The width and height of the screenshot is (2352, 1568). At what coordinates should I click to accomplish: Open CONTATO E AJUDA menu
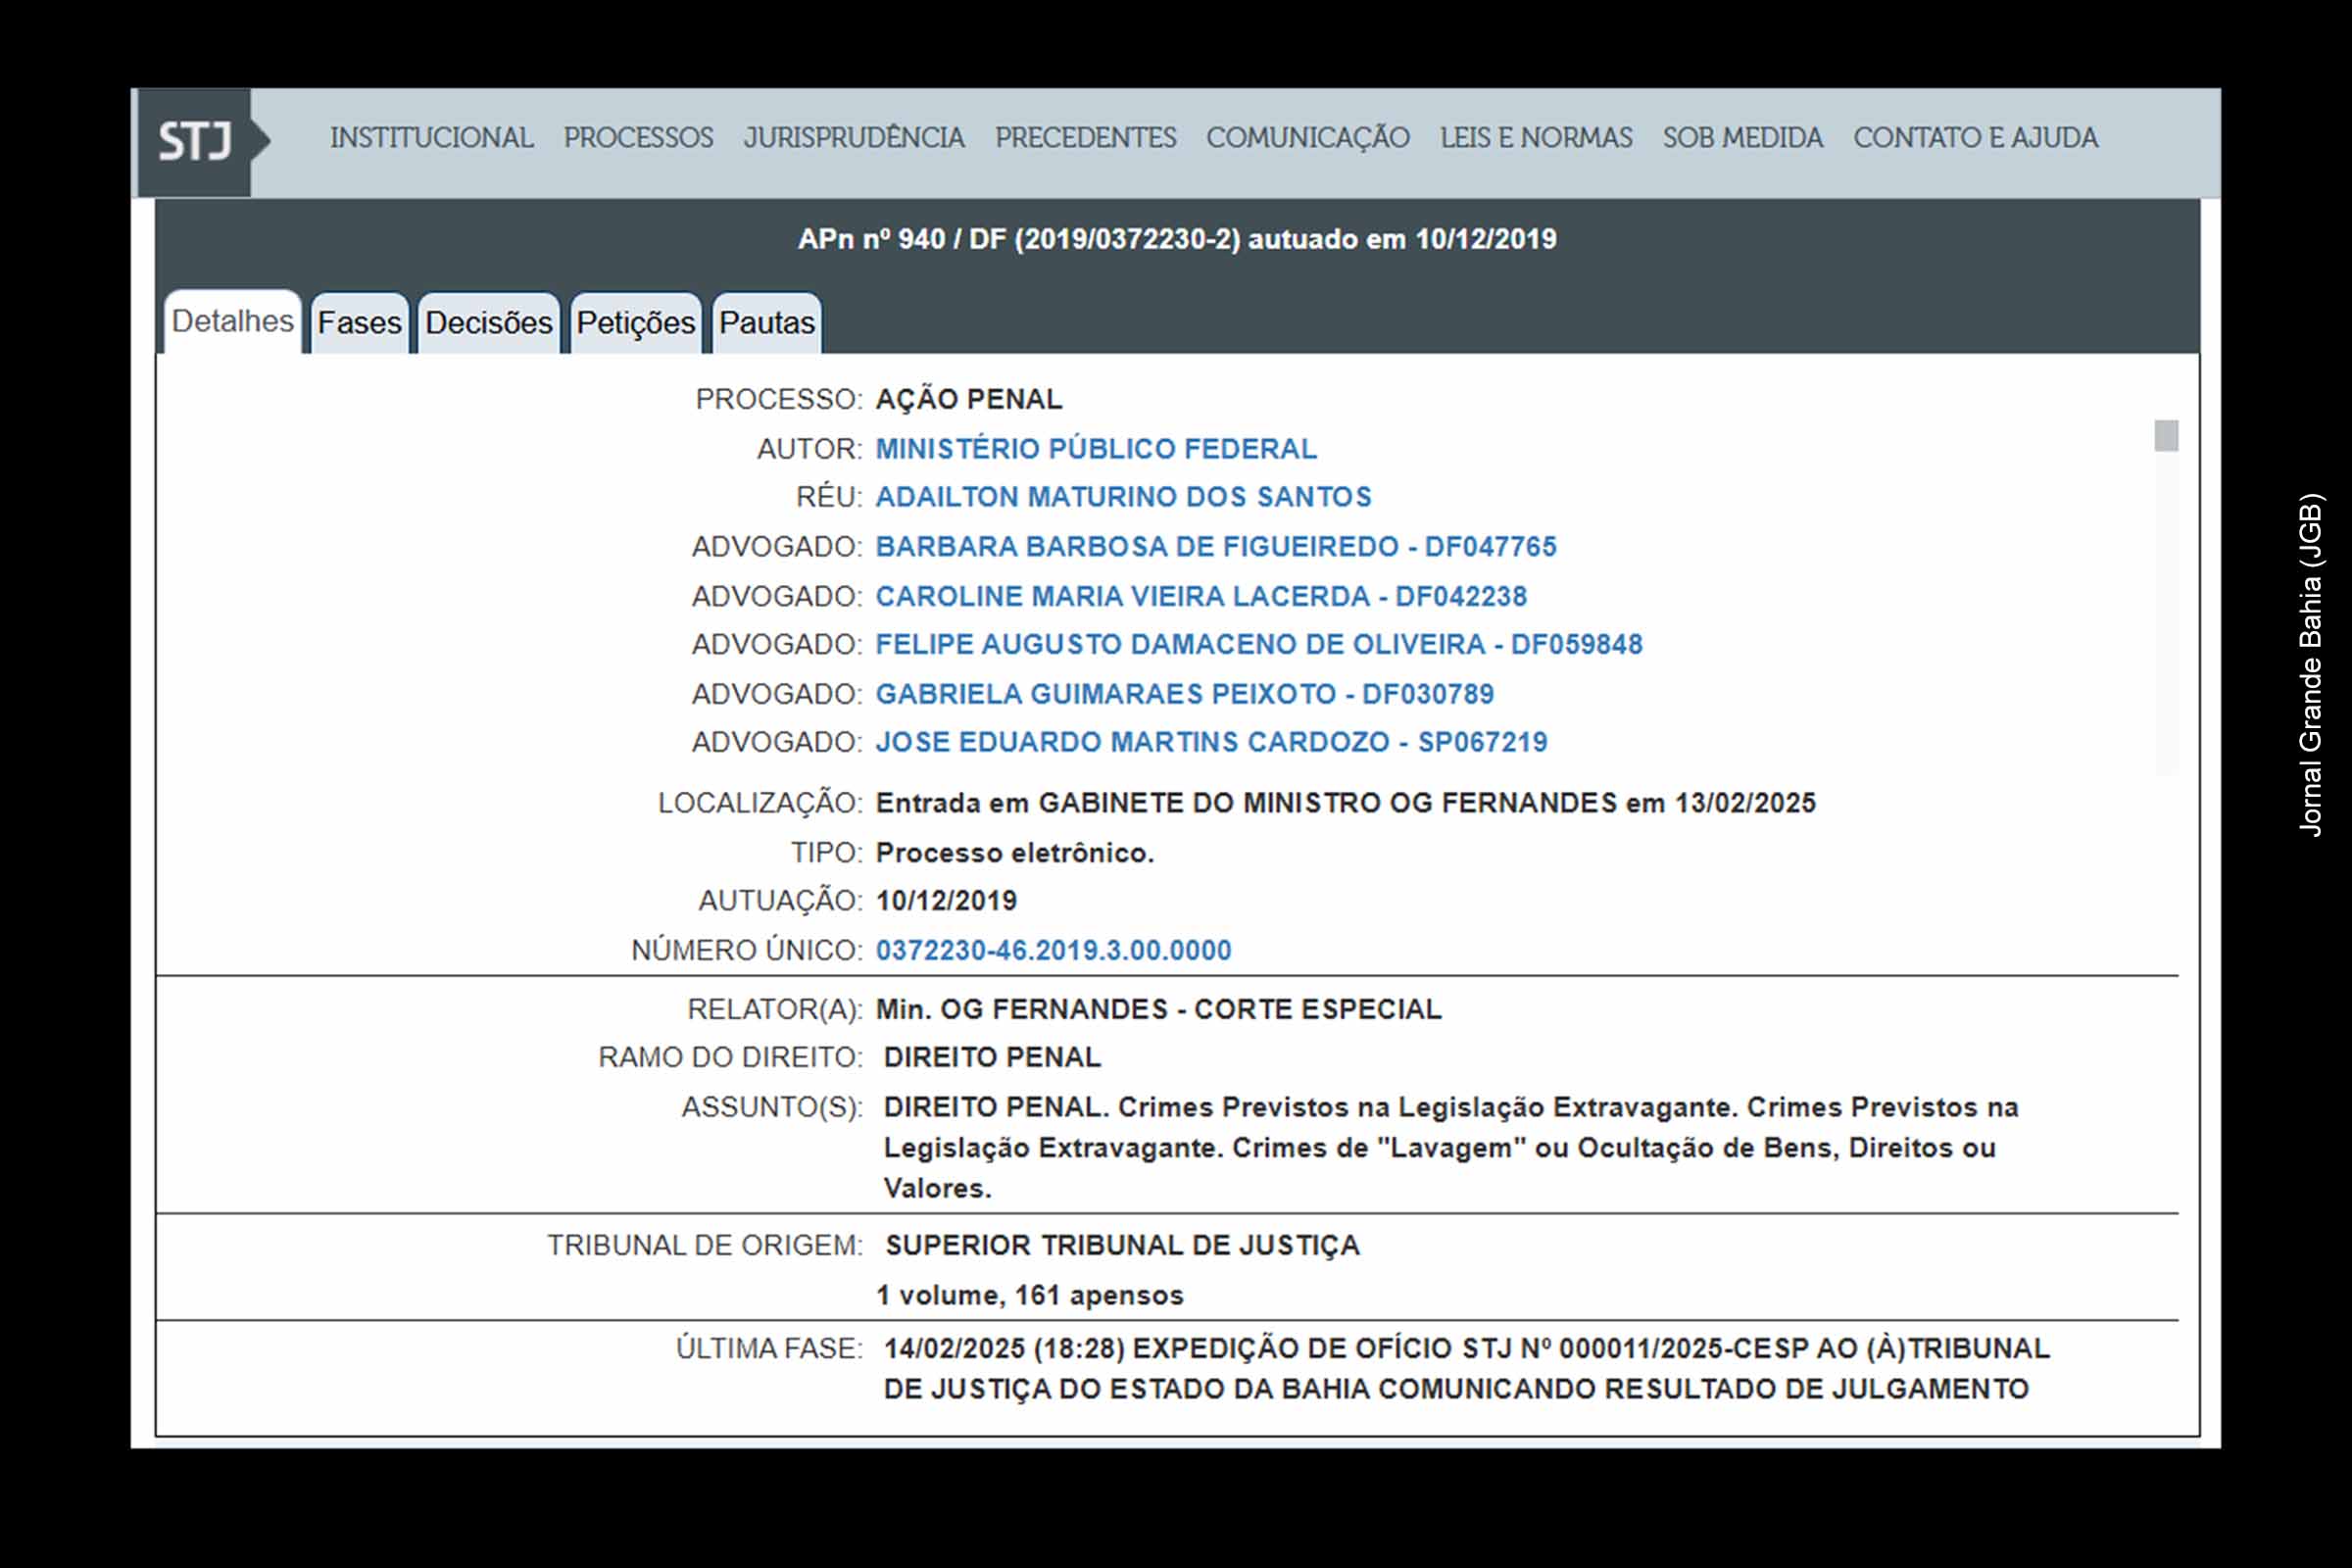[1975, 138]
